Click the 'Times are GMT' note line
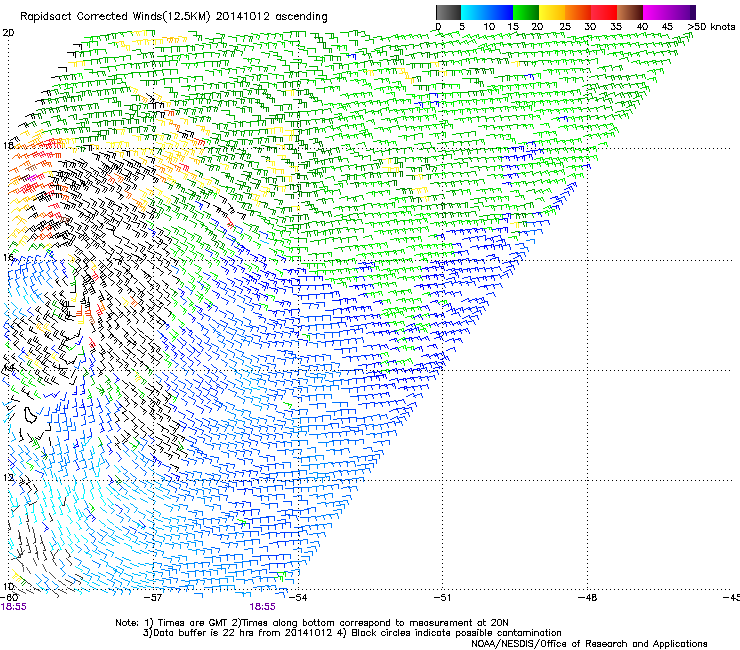Image resolution: width=740 pixels, height=650 pixels. tap(312, 623)
